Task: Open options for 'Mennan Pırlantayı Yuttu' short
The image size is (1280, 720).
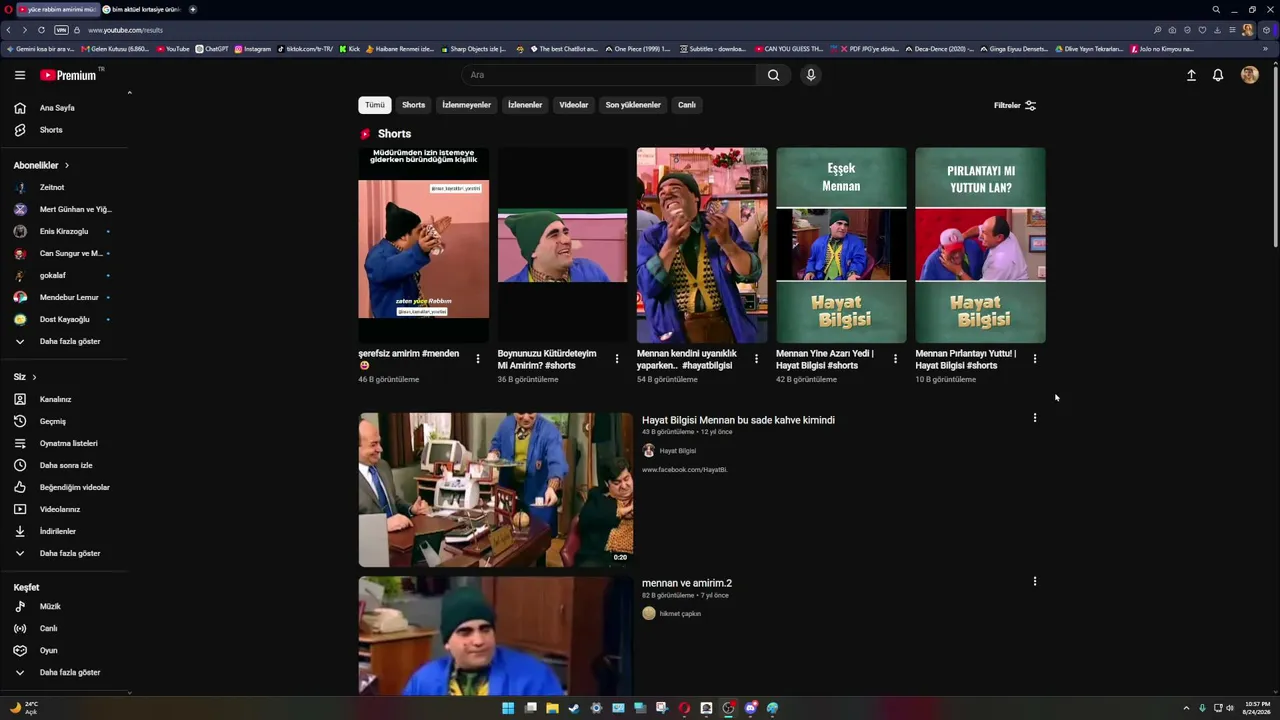Action: [x=1034, y=359]
